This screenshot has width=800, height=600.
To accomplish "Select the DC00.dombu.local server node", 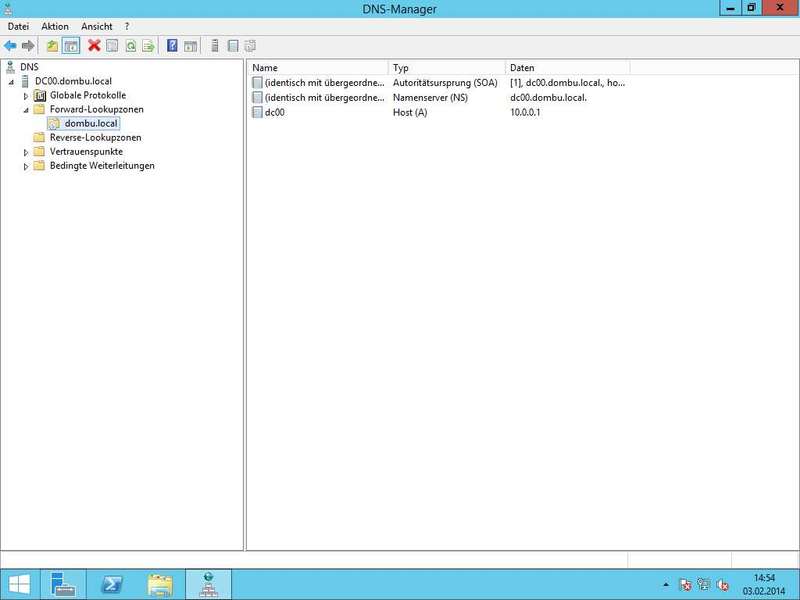I will click(x=73, y=81).
